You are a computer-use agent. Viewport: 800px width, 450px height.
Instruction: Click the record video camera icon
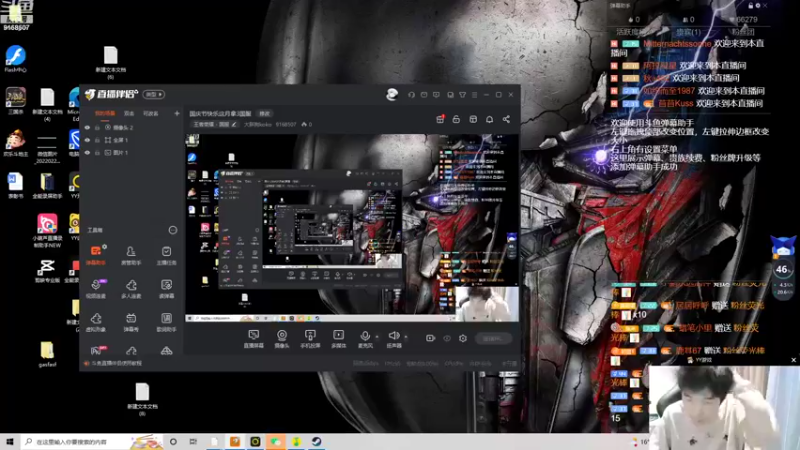pyautogui.click(x=430, y=338)
